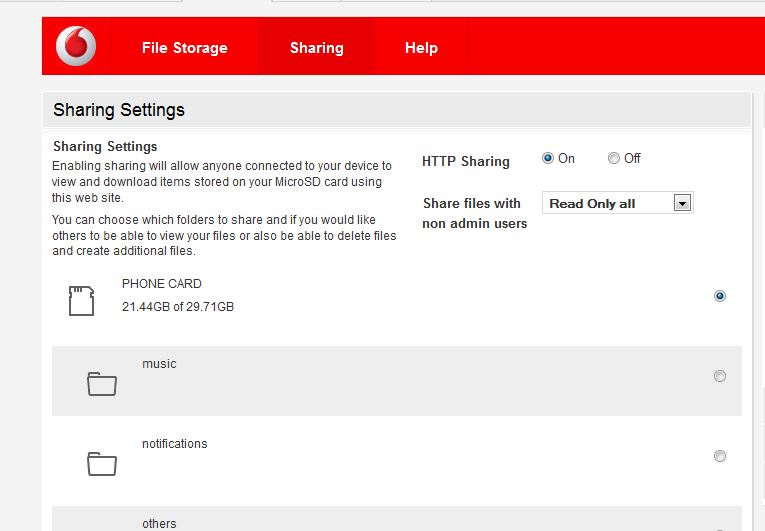Click the Vodafone logo icon
The image size is (765, 531).
(x=76, y=46)
